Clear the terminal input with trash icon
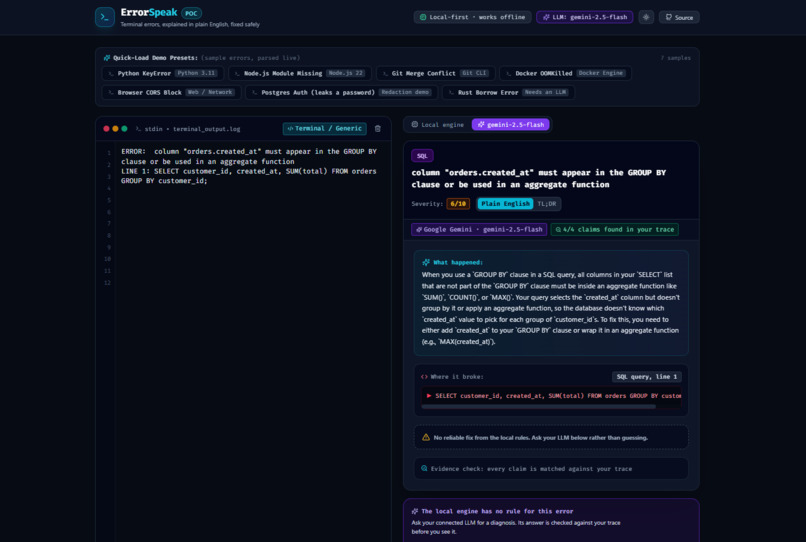The image size is (806, 542). (378, 129)
